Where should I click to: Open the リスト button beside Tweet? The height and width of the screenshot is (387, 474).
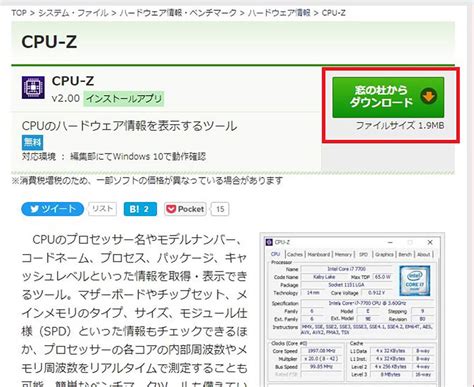[x=102, y=209]
